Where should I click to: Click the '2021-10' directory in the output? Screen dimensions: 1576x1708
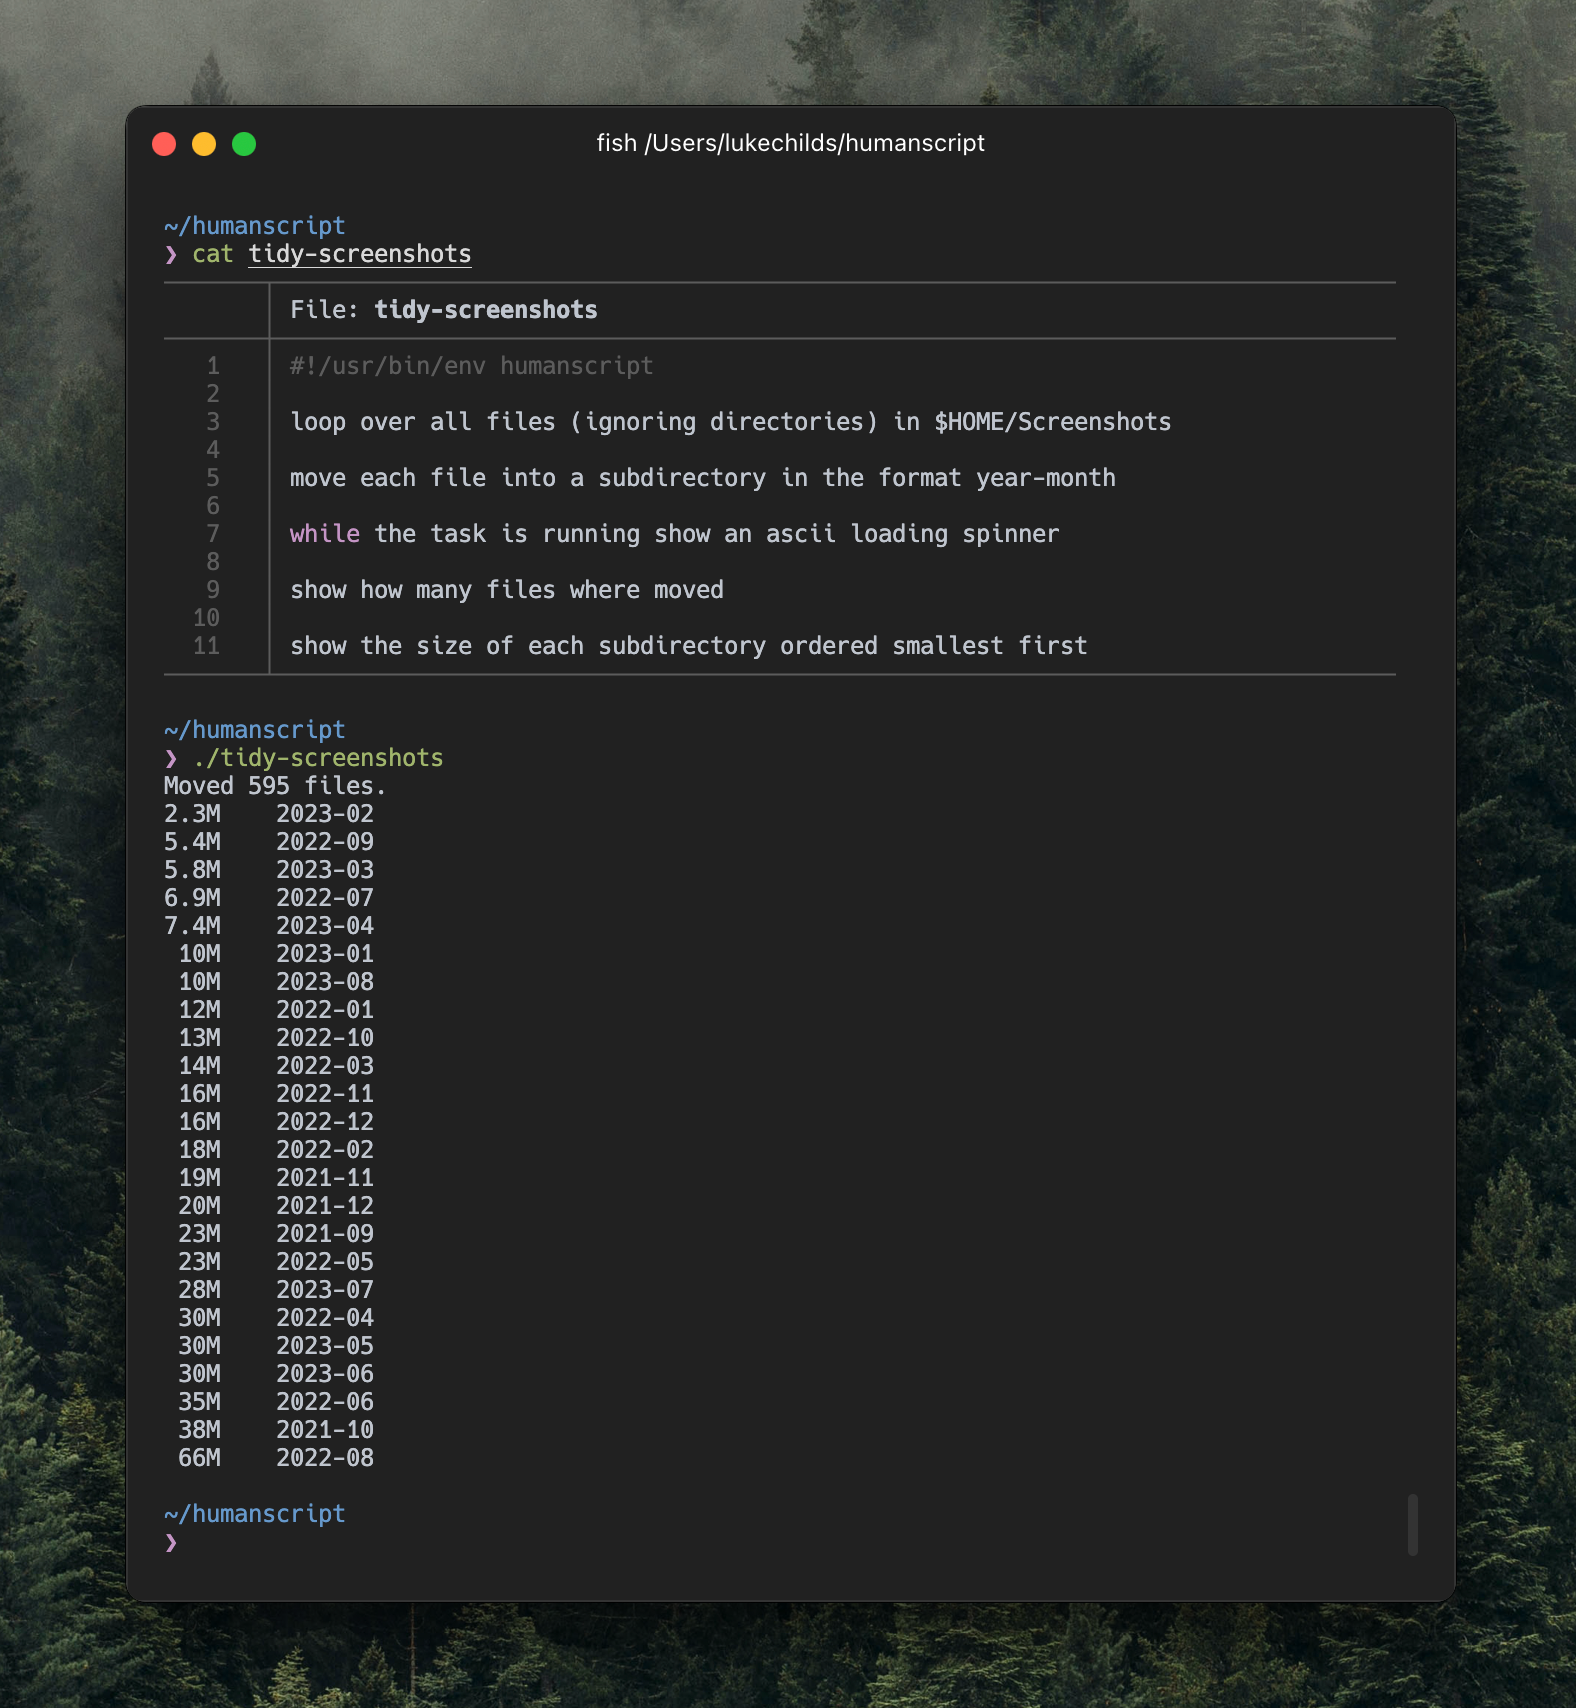(325, 1430)
